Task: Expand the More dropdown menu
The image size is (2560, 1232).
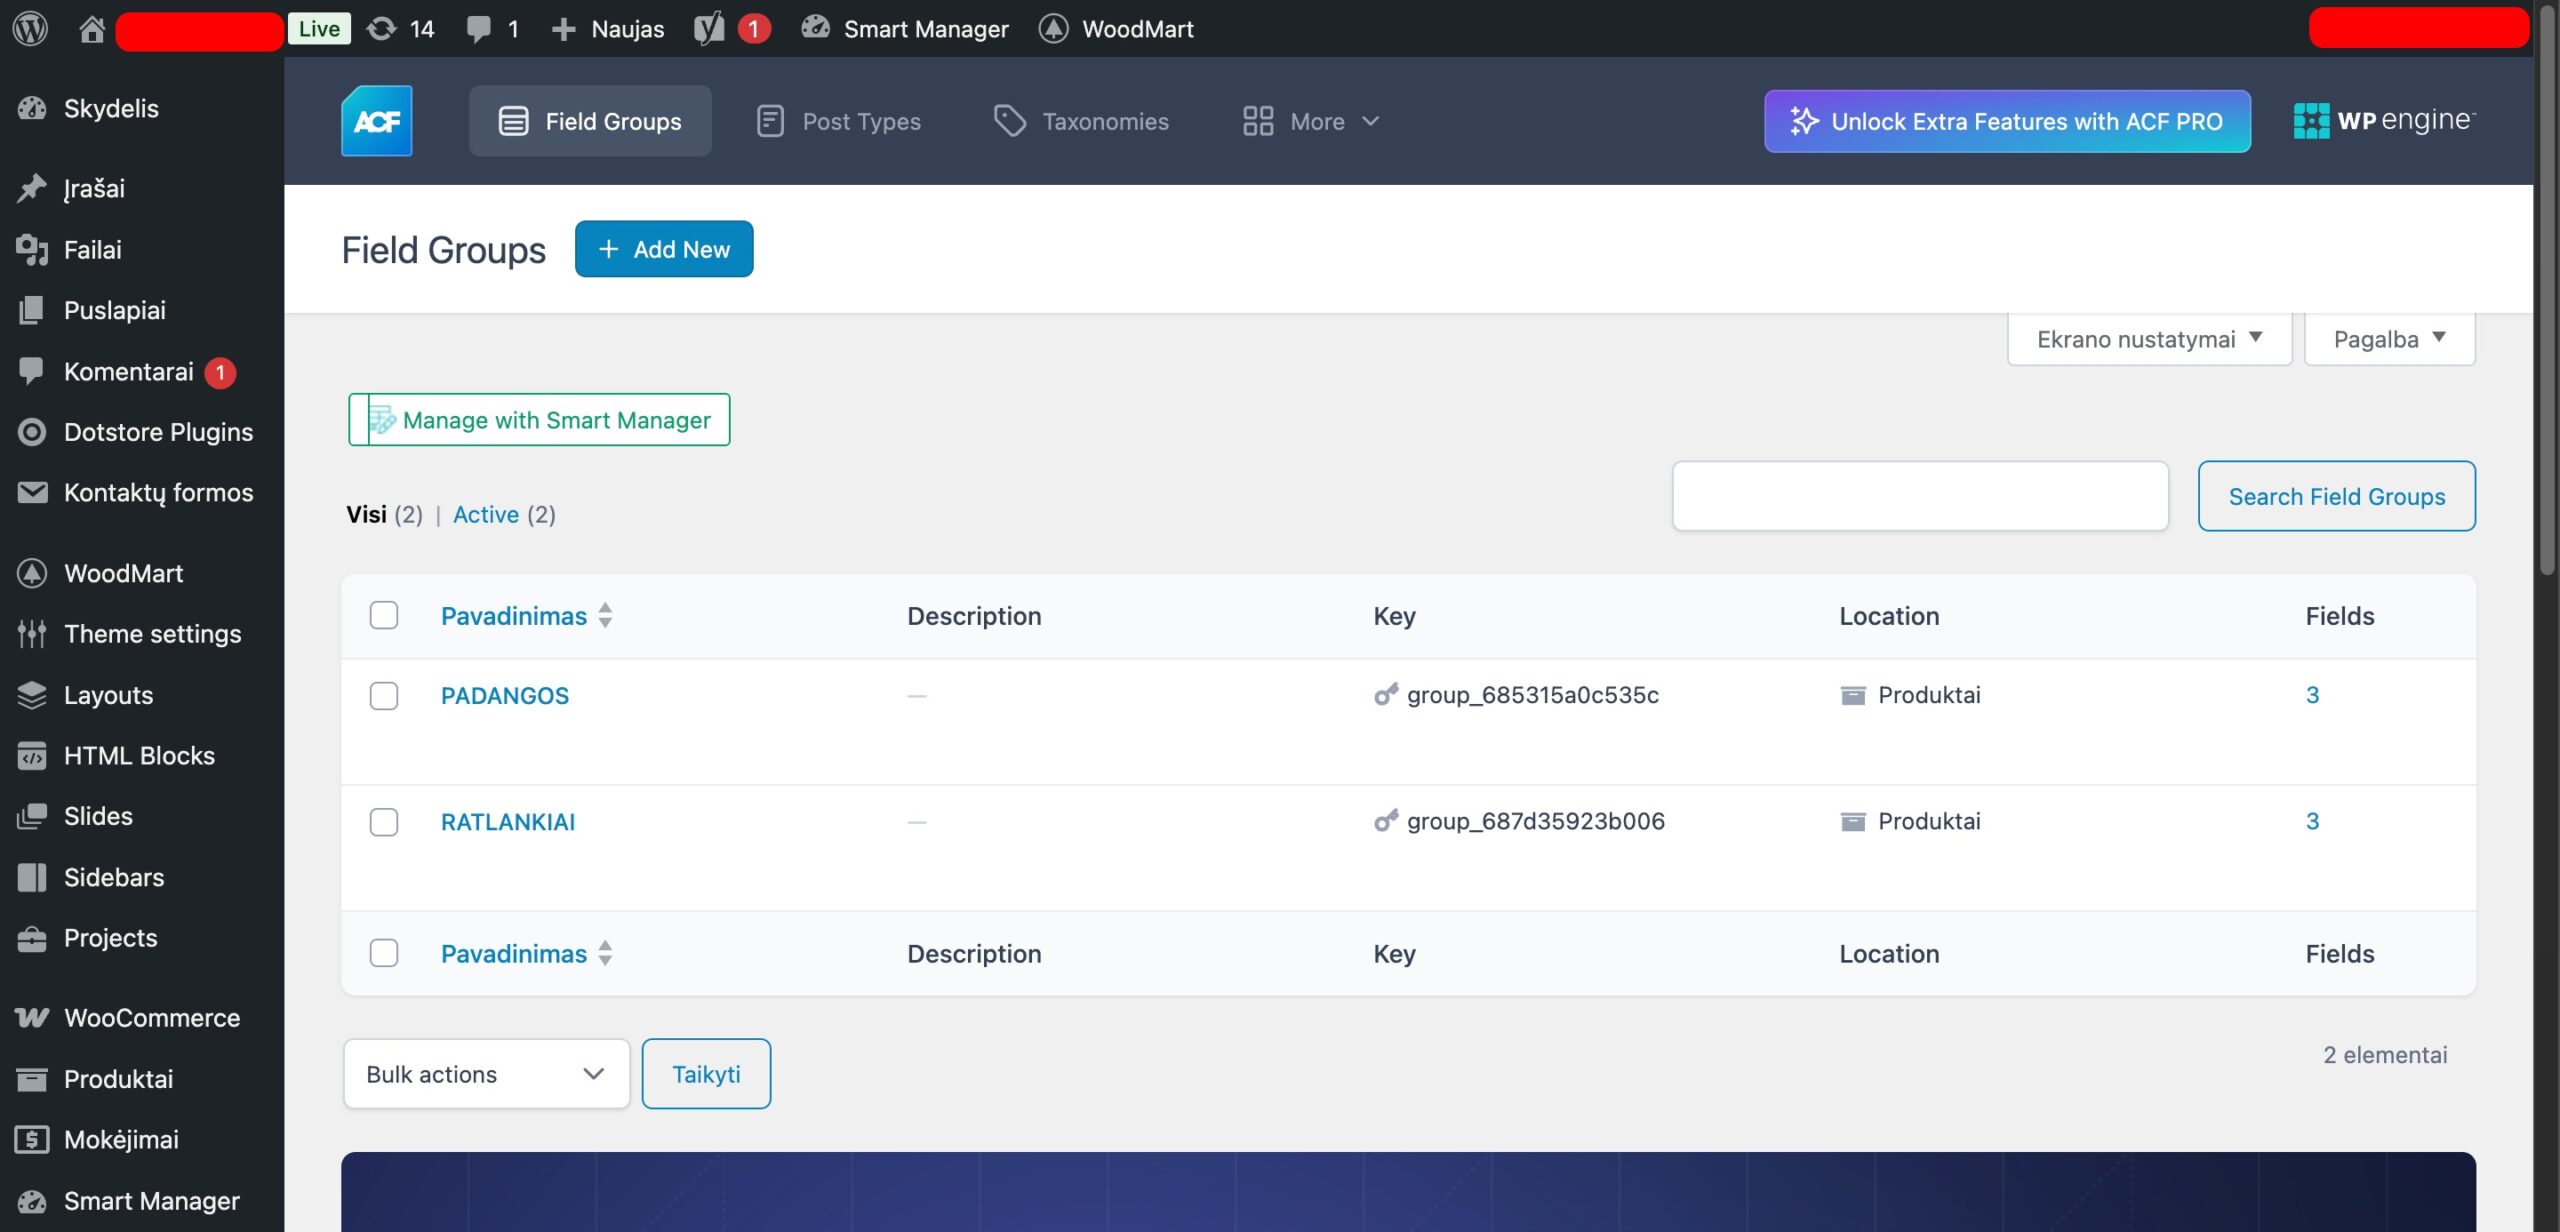Action: tap(1311, 121)
